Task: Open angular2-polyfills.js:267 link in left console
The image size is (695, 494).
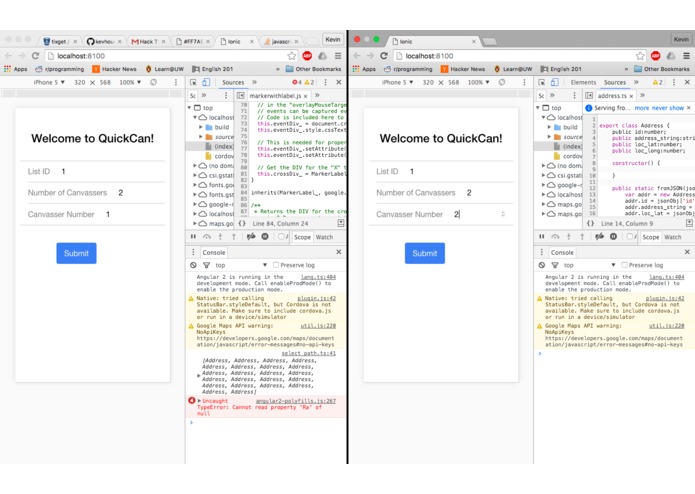Action: coord(296,401)
